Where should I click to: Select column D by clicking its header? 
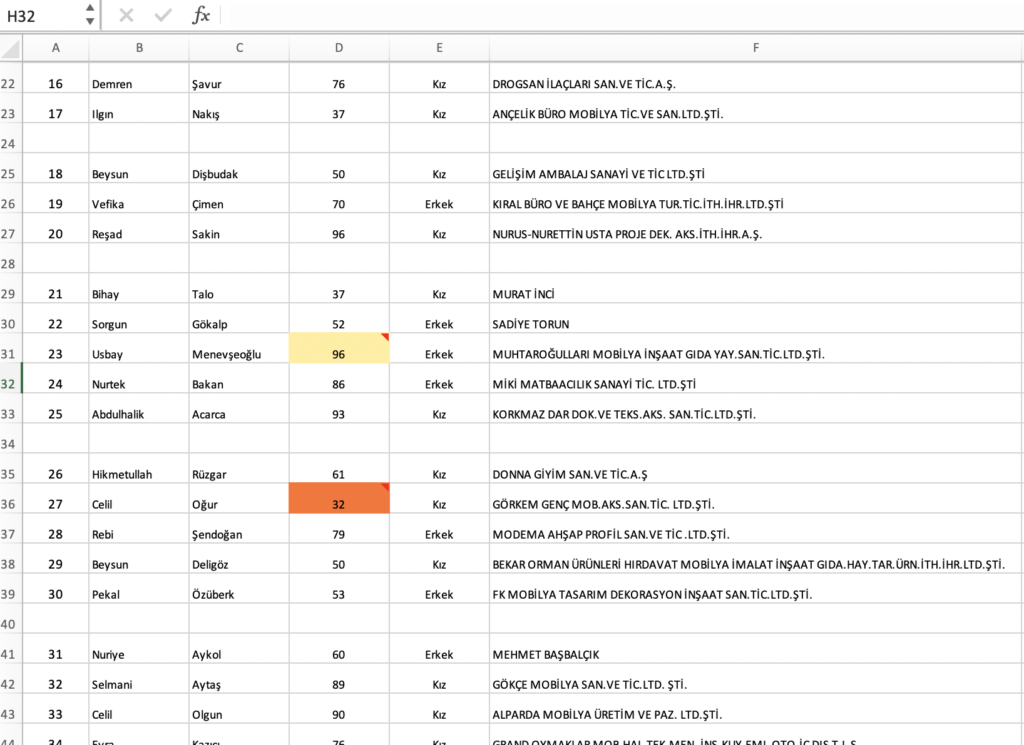click(338, 47)
